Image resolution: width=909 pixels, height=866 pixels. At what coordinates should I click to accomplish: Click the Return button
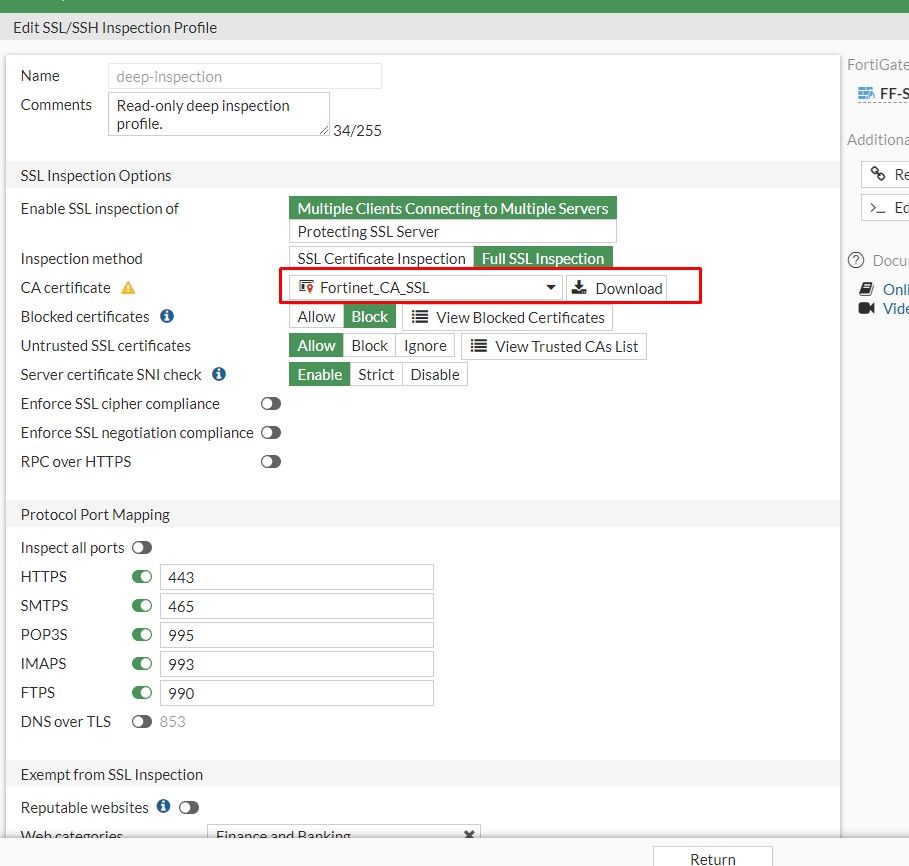click(x=712, y=858)
